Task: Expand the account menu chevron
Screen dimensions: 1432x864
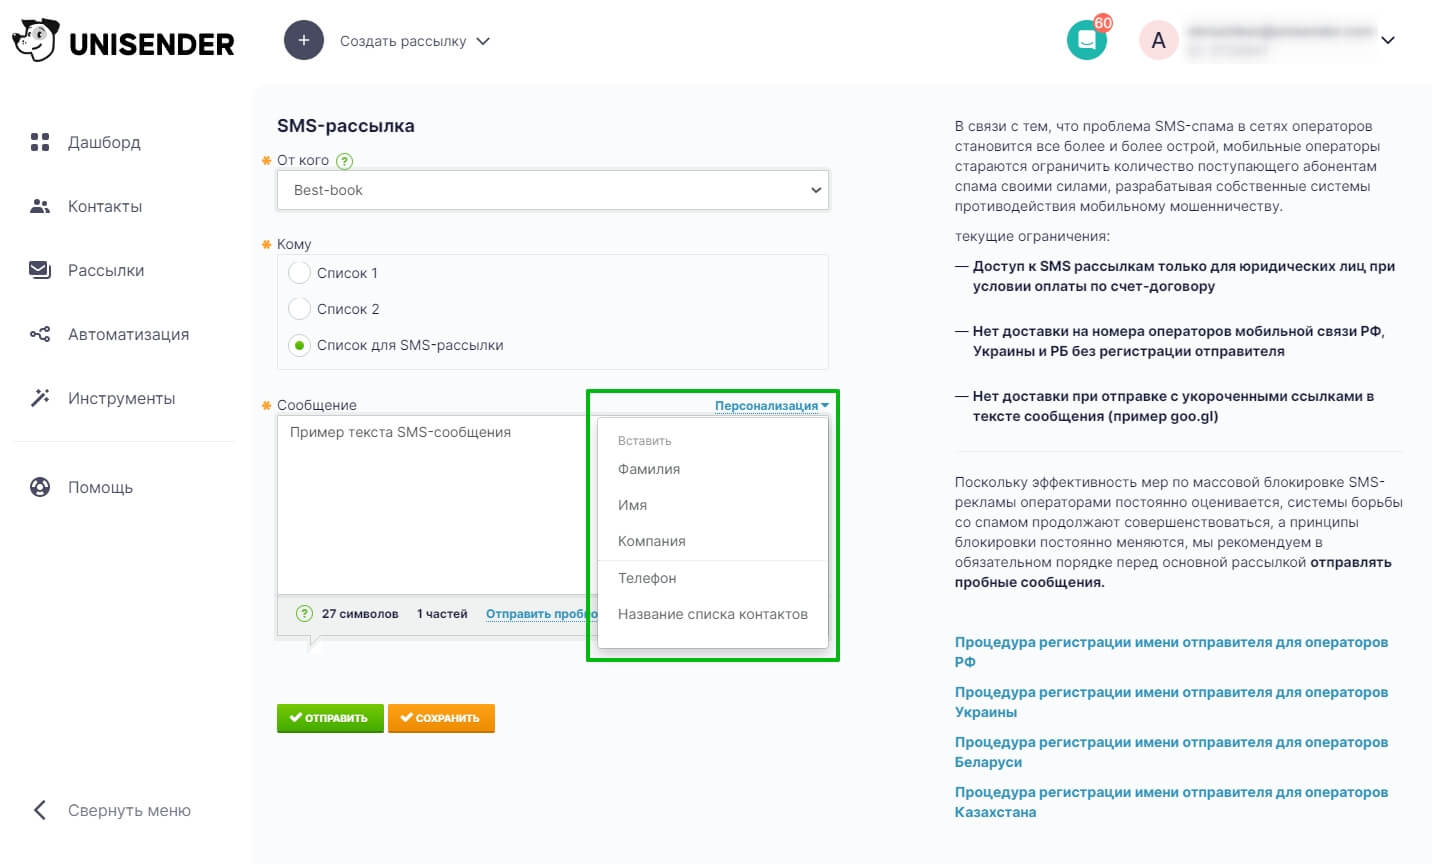Action: coord(1387,41)
